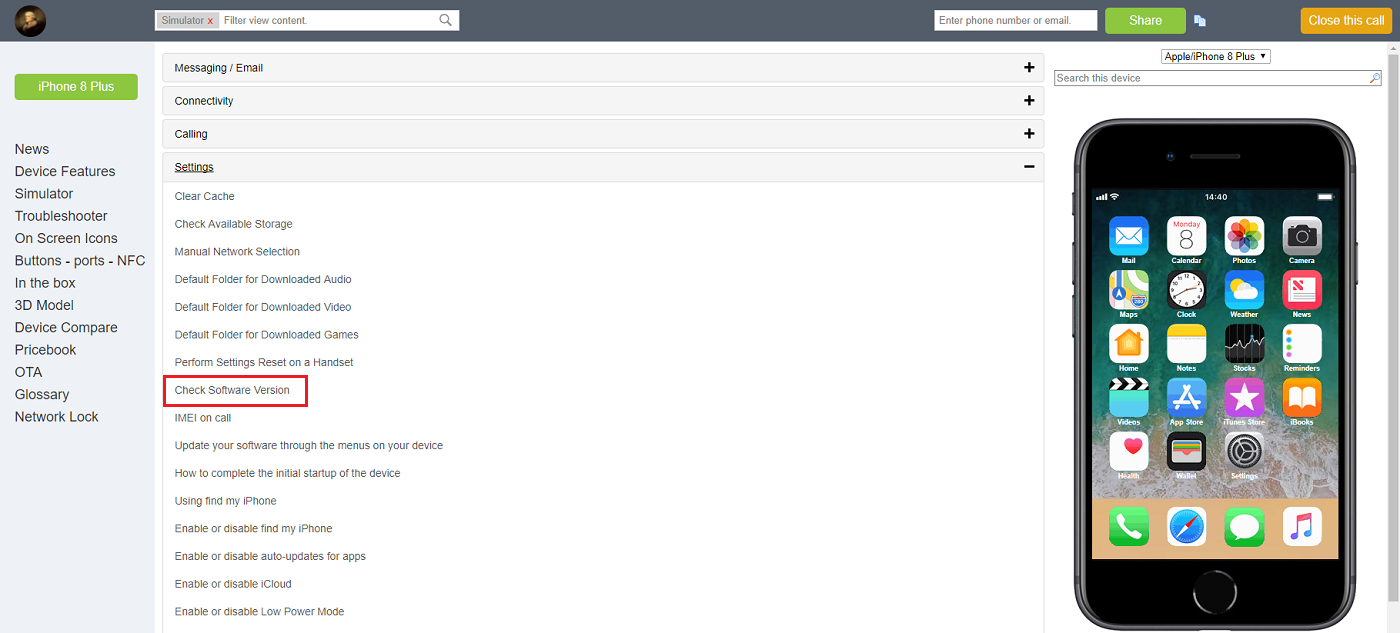This screenshot has width=1400, height=633.
Task: Open the IMEI on call guide
Action: 203,418
